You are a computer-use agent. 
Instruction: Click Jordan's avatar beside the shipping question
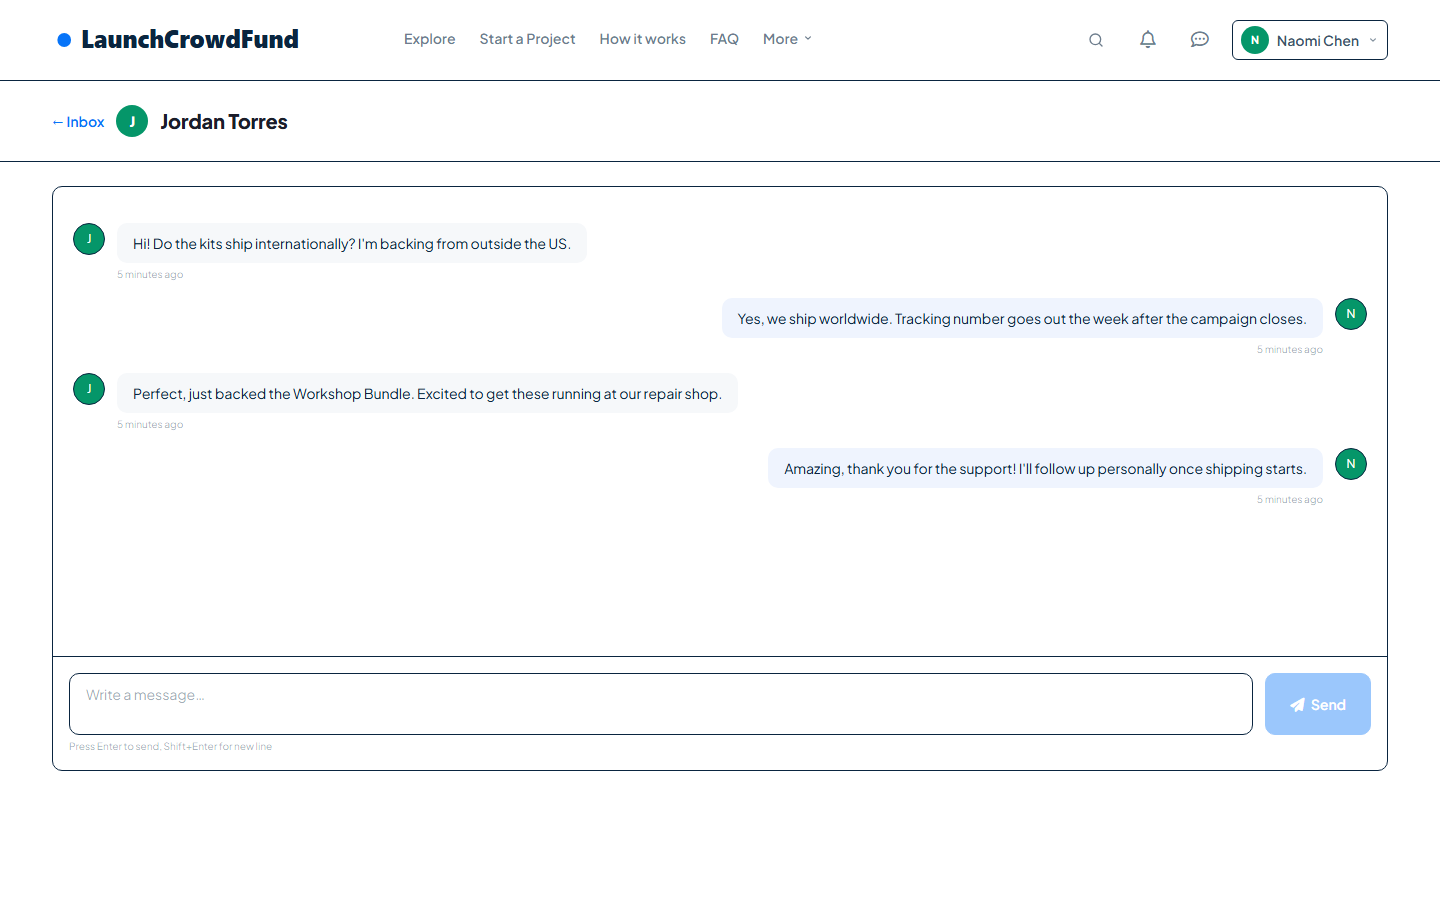tap(89, 239)
